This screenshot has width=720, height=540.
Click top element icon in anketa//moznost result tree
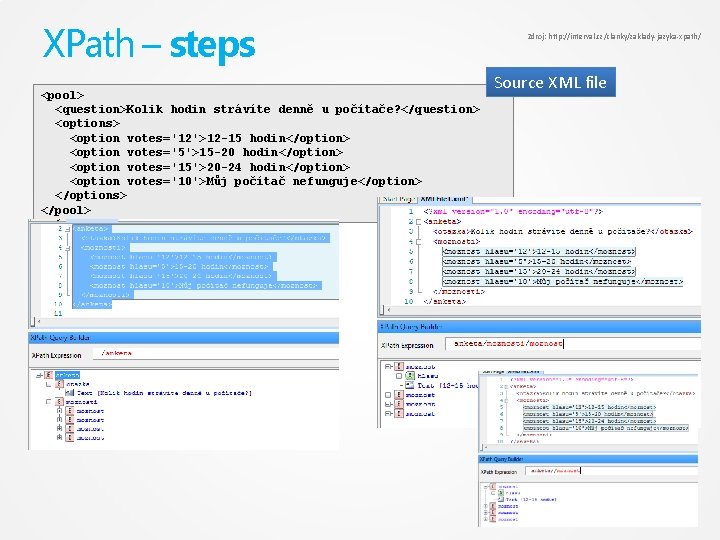coord(493,486)
